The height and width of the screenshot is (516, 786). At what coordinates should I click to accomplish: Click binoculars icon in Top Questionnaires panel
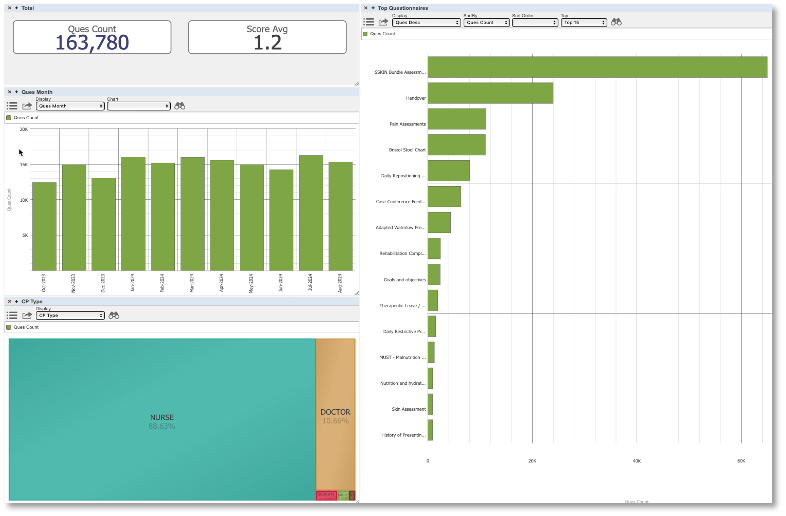pos(617,22)
